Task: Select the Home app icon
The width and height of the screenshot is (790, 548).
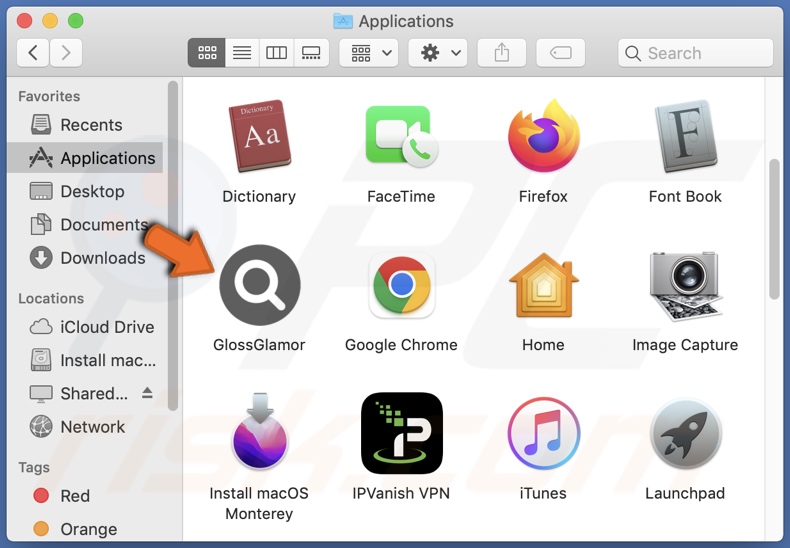Action: [544, 285]
